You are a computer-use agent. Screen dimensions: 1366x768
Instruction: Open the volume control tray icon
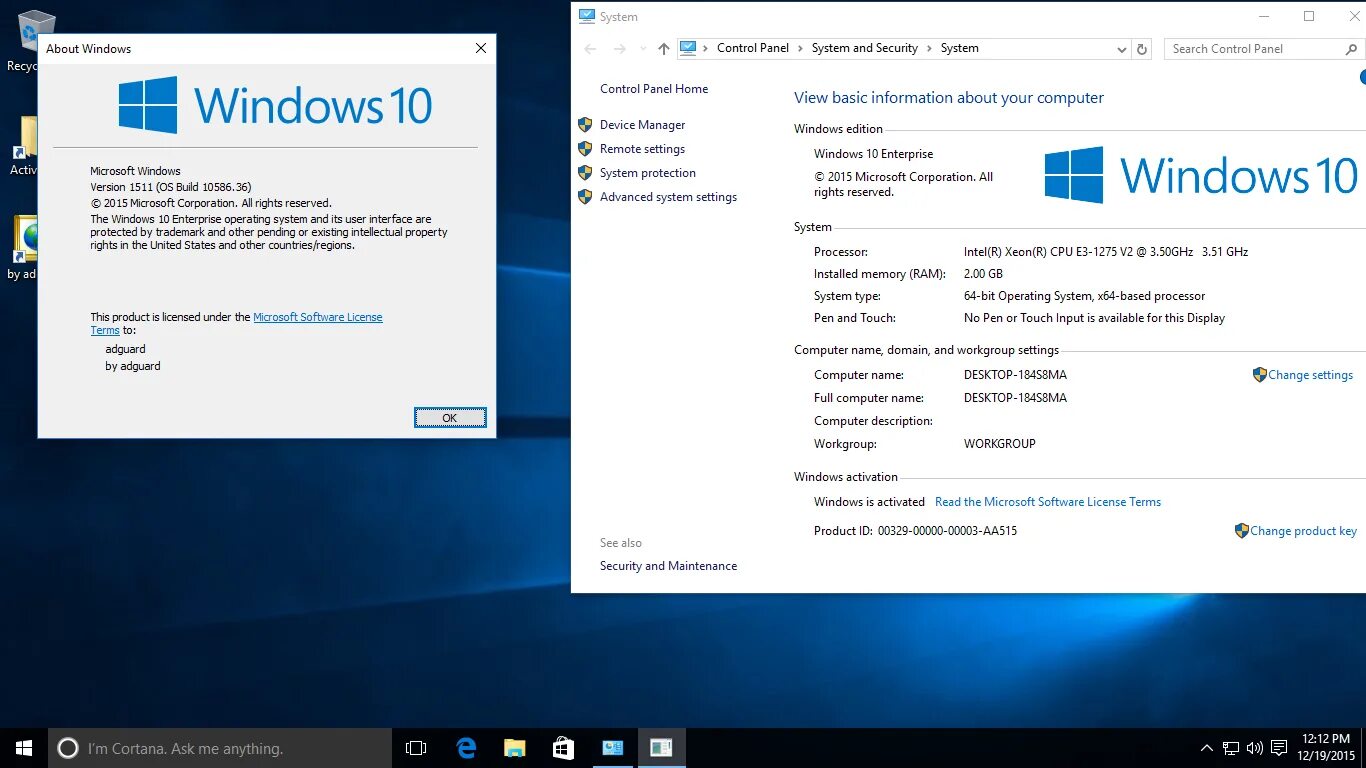tap(1255, 748)
